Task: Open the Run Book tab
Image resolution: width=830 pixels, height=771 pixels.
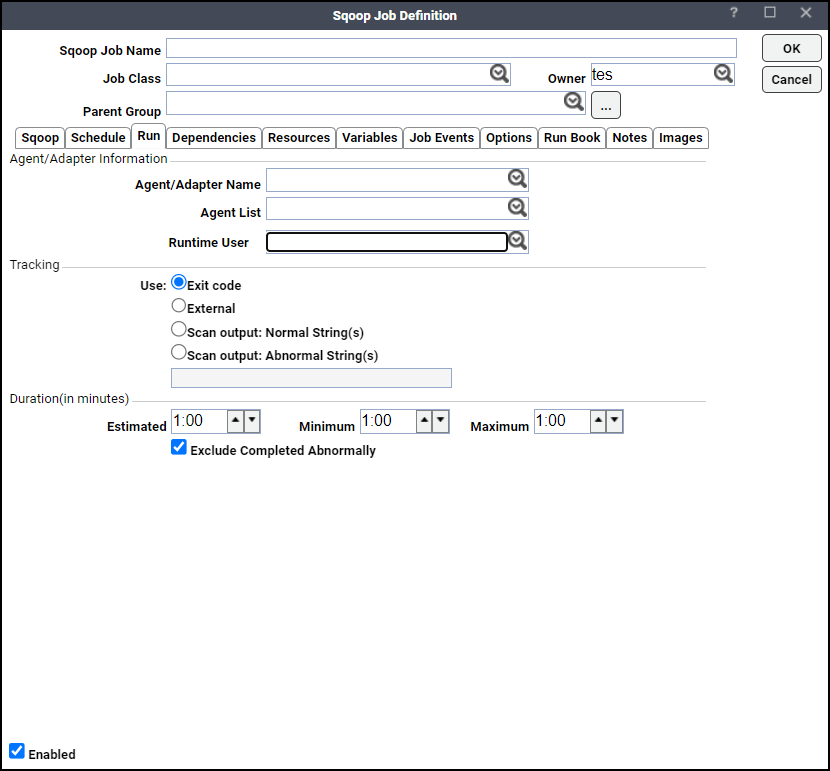Action: tap(572, 138)
